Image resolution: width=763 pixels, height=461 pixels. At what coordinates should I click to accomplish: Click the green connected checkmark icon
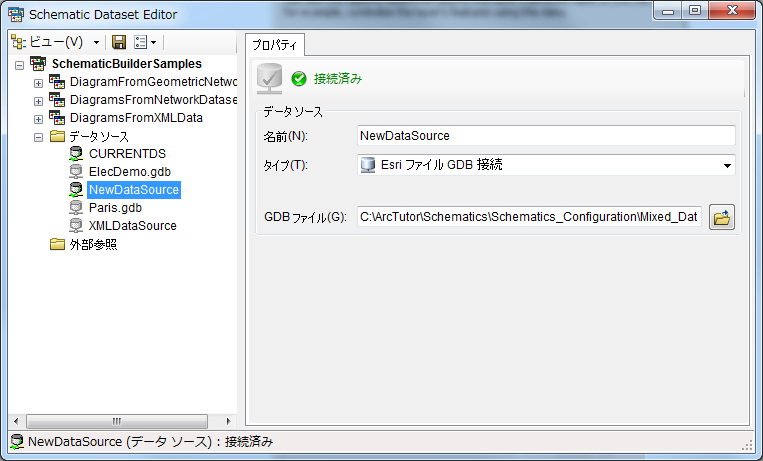pyautogui.click(x=299, y=78)
